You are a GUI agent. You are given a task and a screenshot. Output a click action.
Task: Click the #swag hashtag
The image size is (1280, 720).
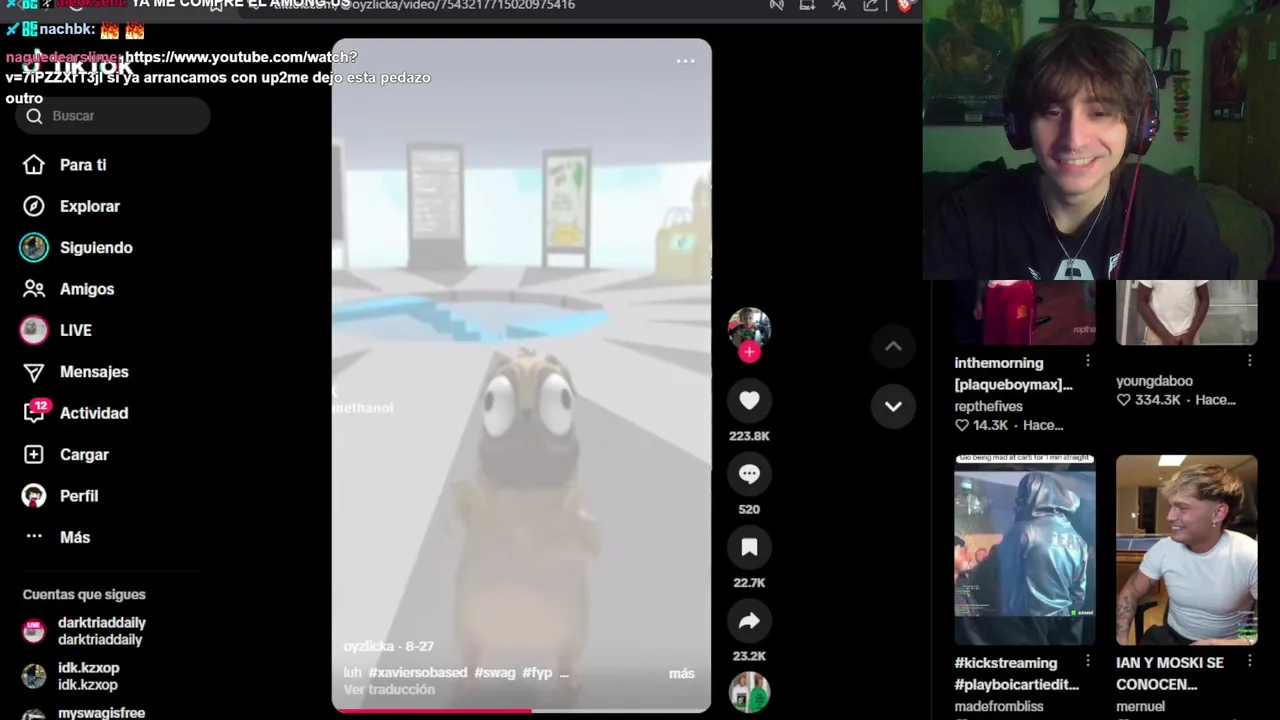495,673
